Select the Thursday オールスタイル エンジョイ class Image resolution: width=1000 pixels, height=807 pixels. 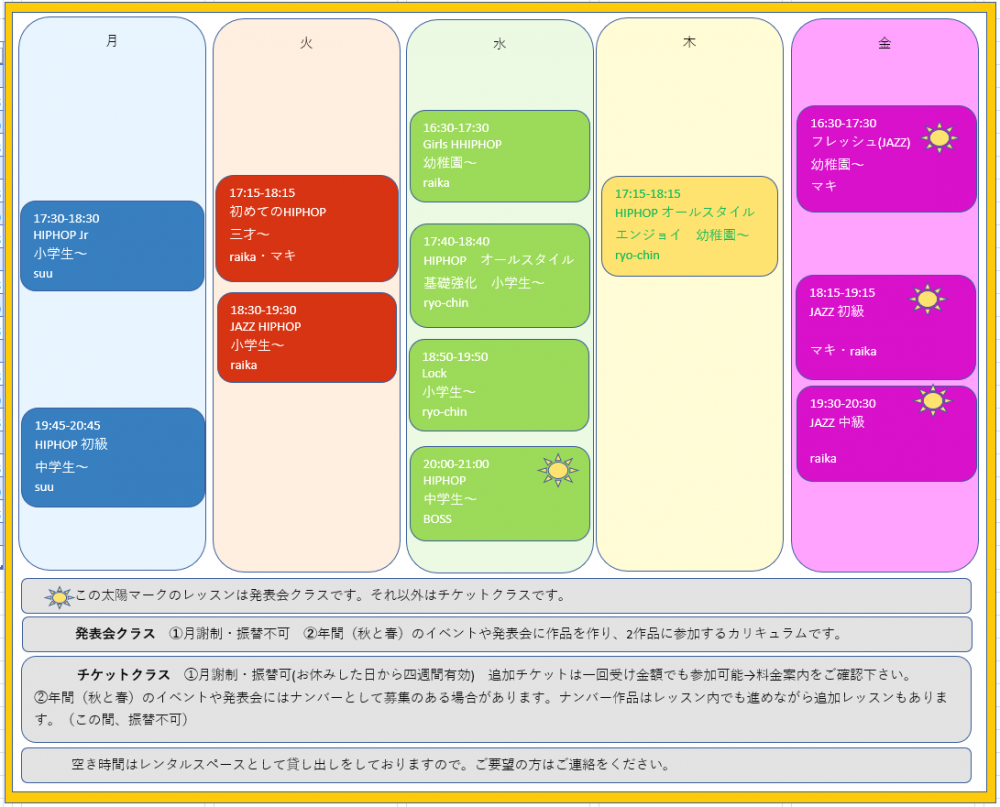click(689, 226)
